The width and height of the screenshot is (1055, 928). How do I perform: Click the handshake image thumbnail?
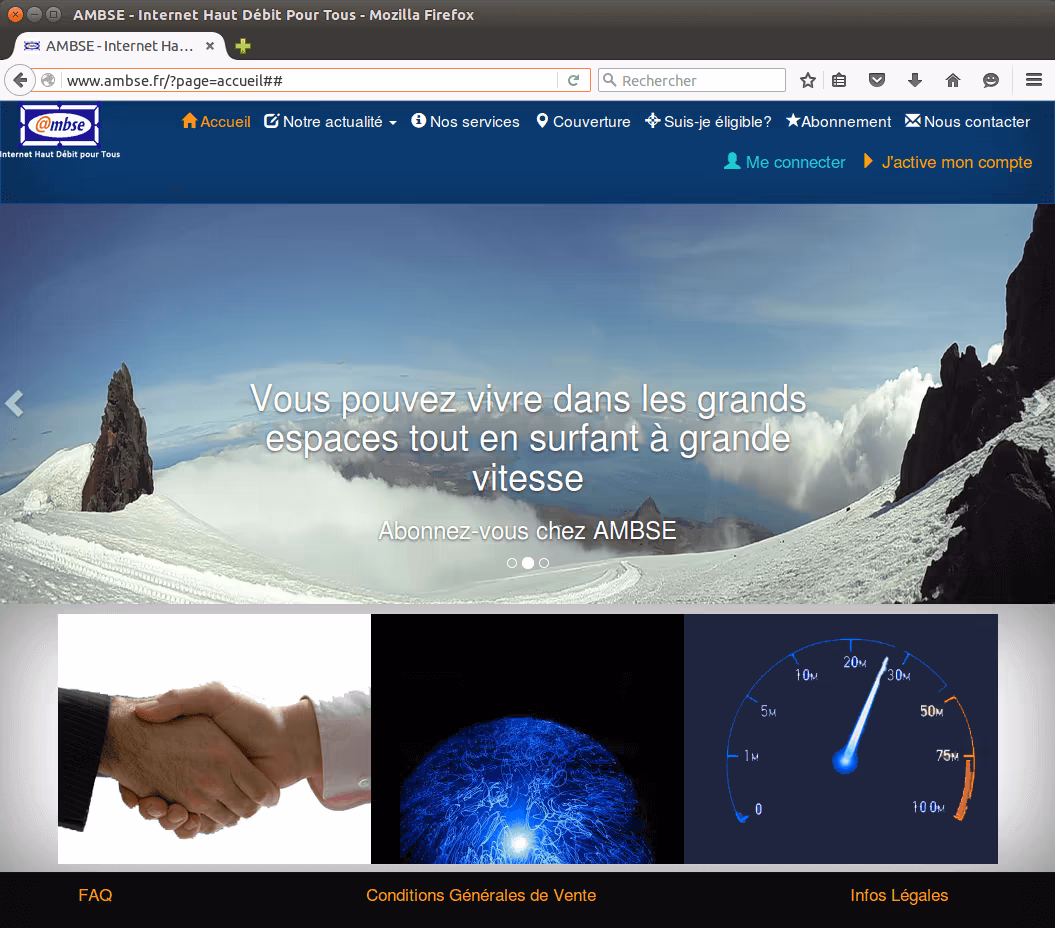coord(214,738)
